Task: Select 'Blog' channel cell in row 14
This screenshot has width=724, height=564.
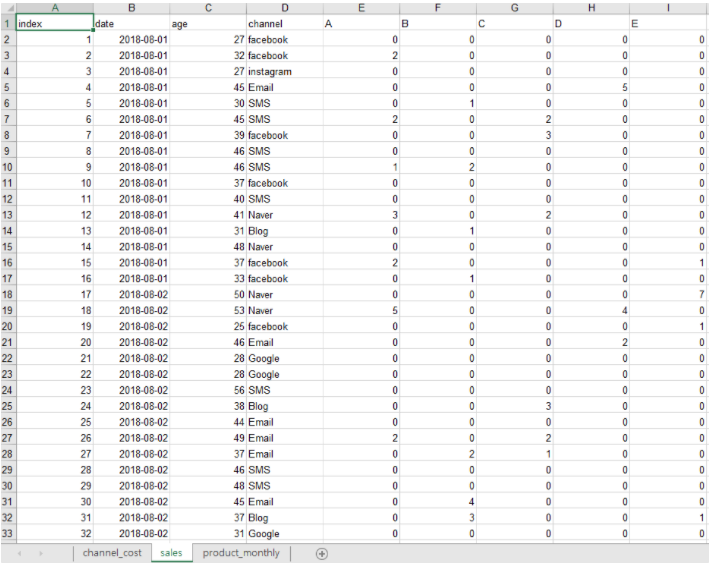Action: pyautogui.click(x=285, y=231)
